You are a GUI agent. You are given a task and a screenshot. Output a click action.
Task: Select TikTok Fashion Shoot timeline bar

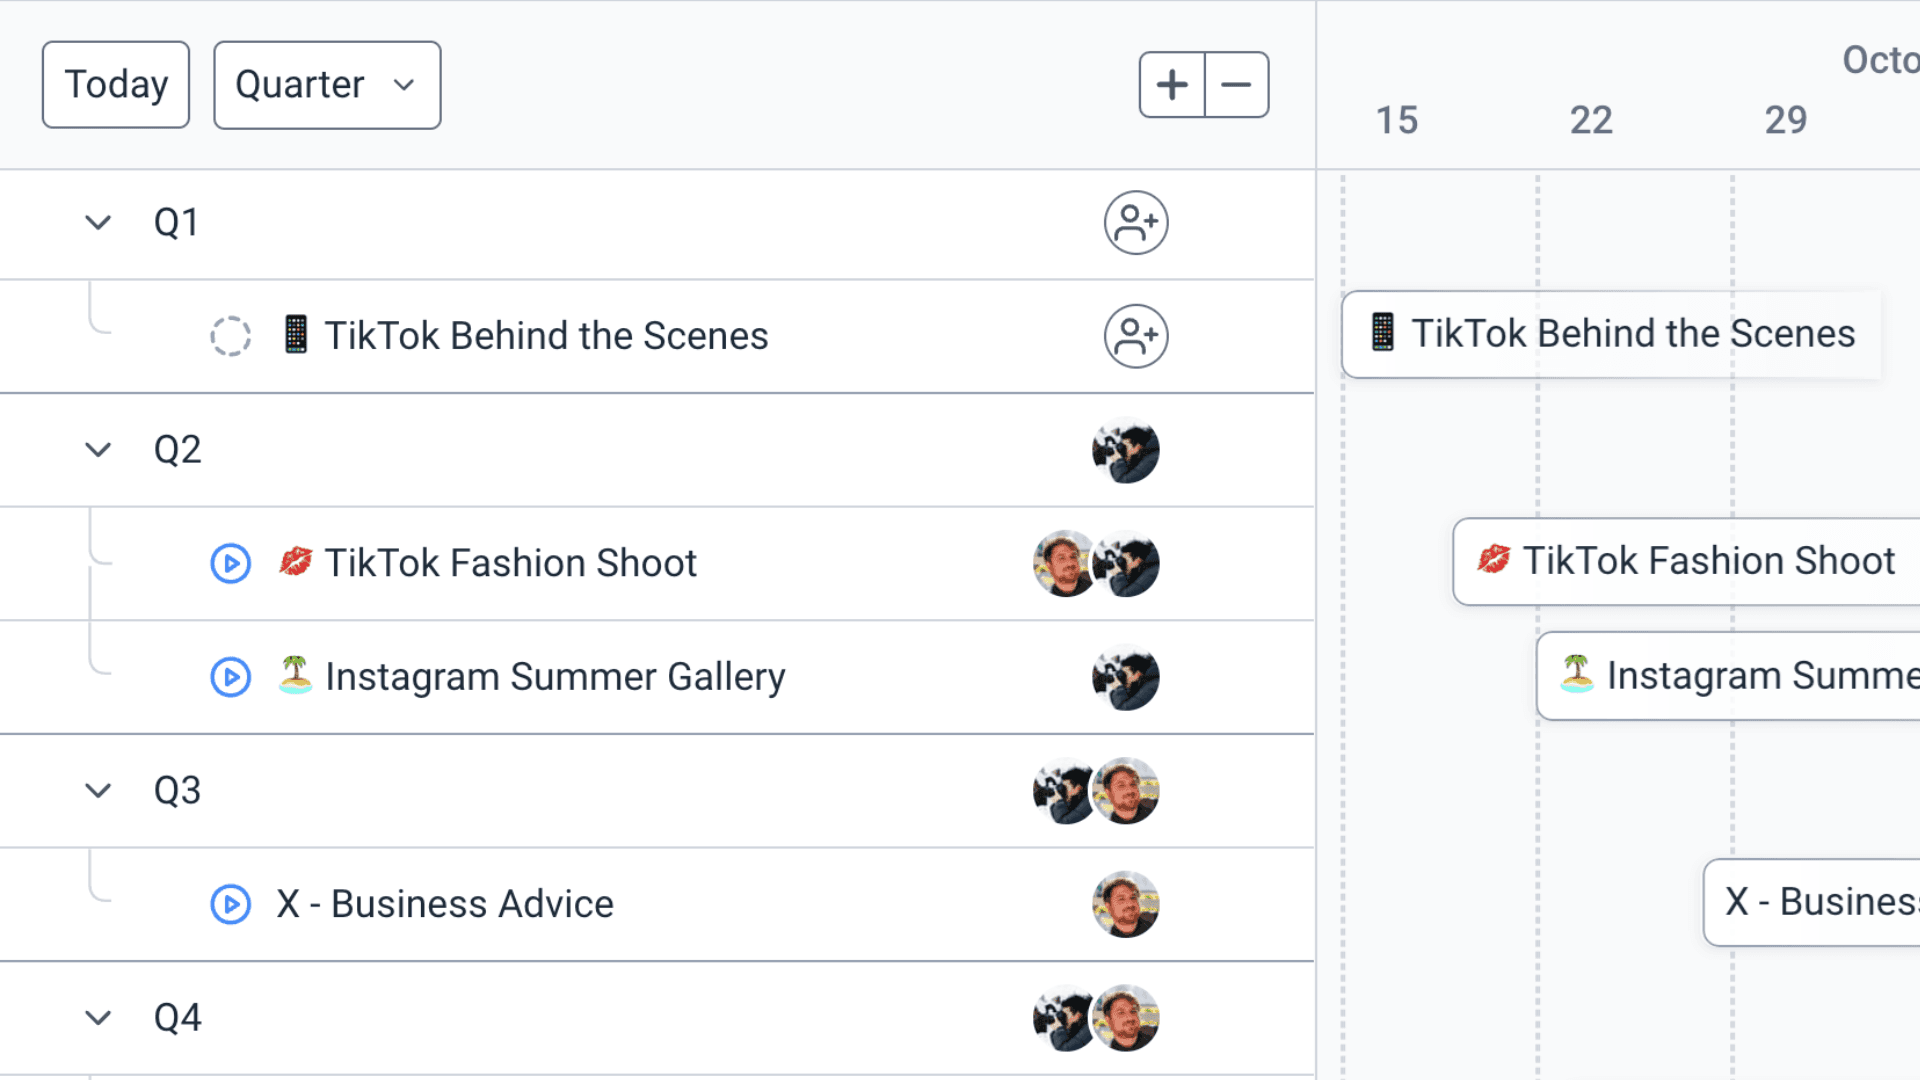pos(1686,561)
